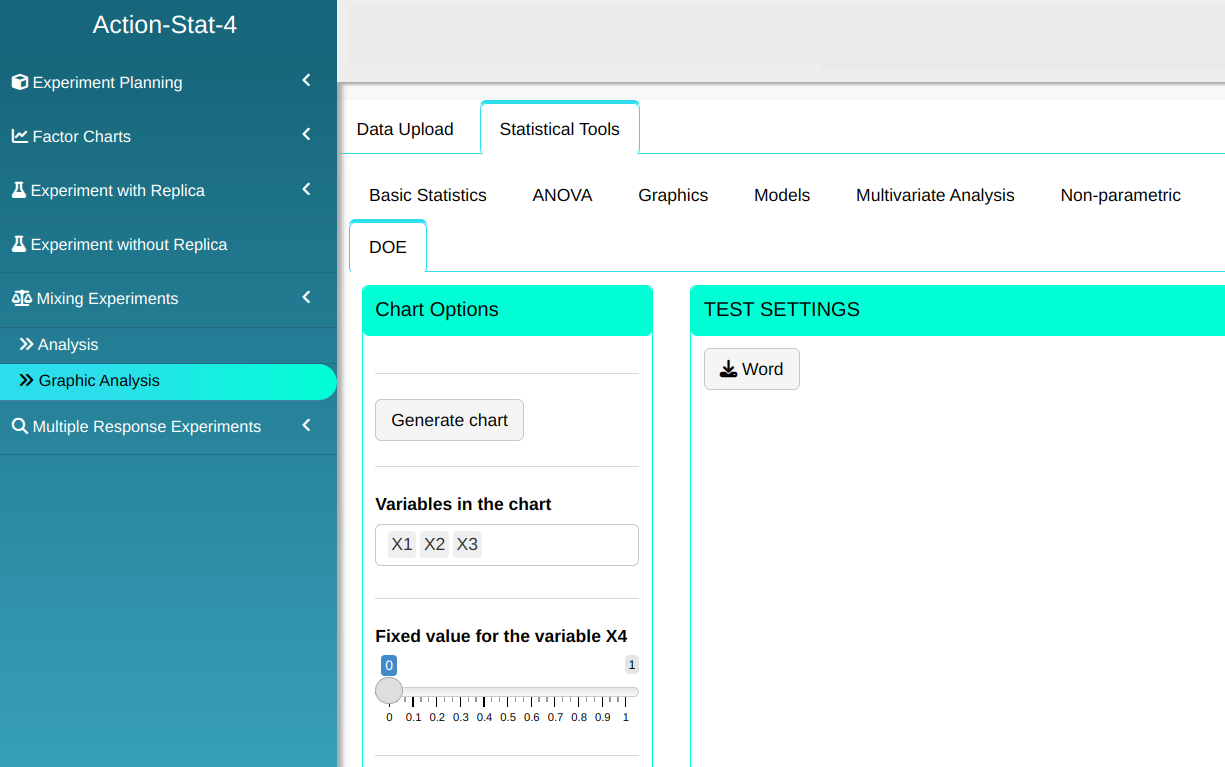Click the flask icon for Experiment with Replica
1225x767 pixels.
click(x=19, y=190)
